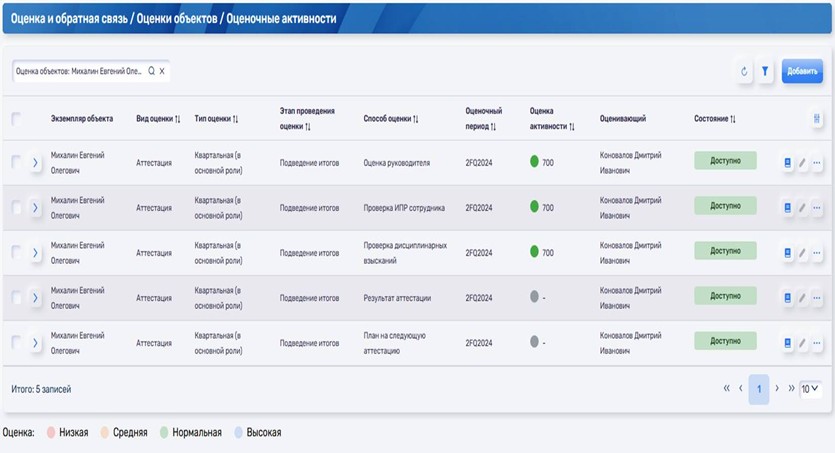The height and width of the screenshot is (453, 835).
Task: Sort by Способ оценки column header
Action: tap(391, 119)
